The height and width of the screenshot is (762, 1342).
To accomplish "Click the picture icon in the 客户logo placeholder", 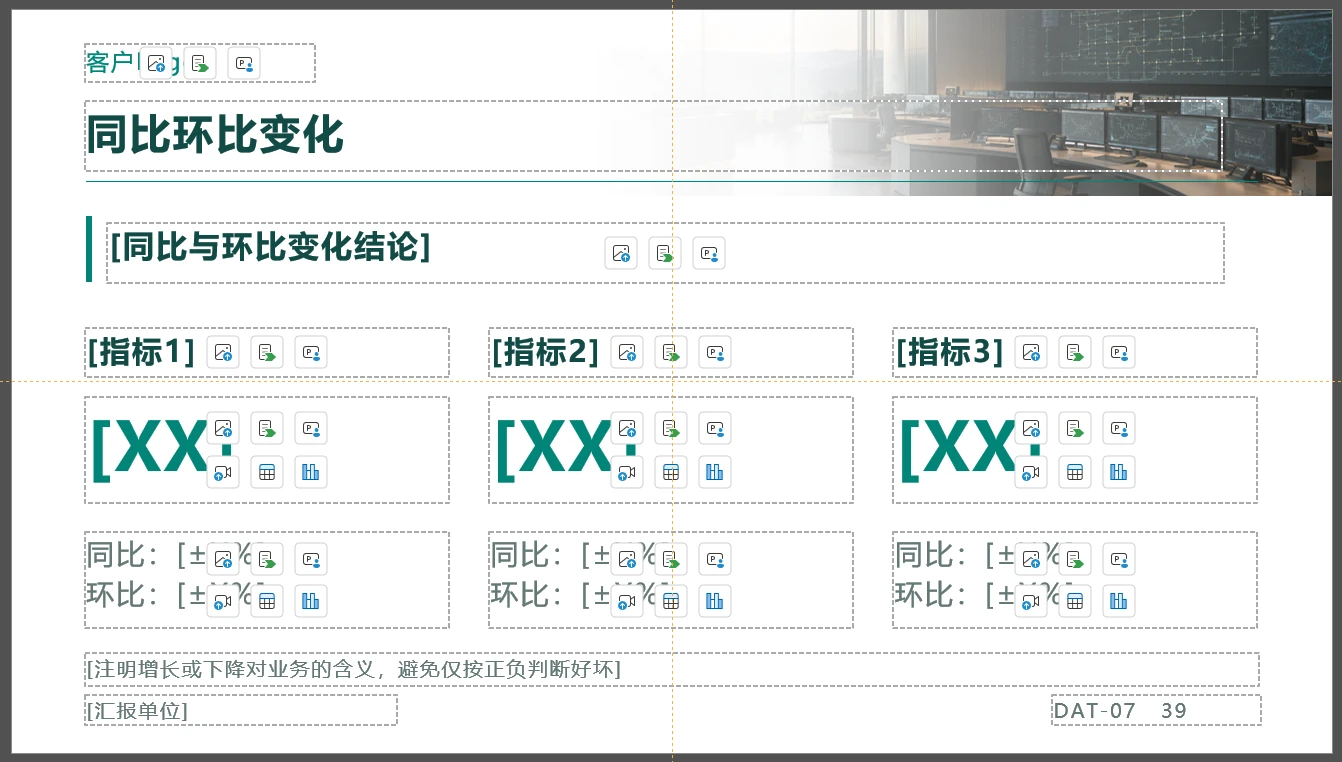I will coord(156,64).
